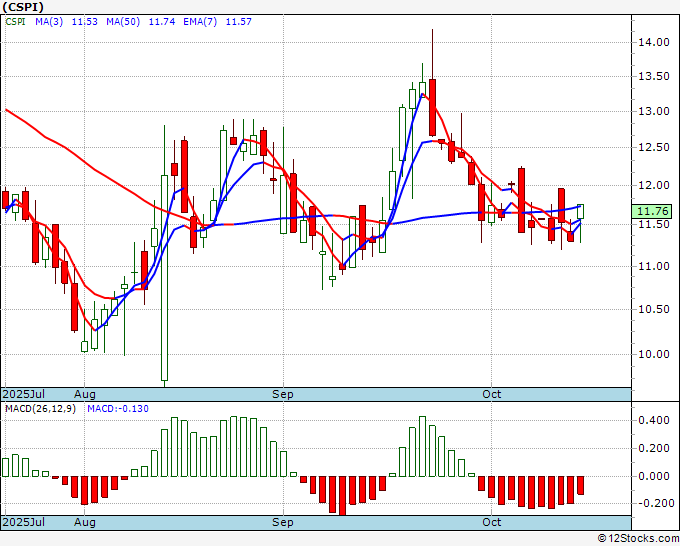Click the 10.00 price axis label
680x546 pixels.
coord(654,354)
